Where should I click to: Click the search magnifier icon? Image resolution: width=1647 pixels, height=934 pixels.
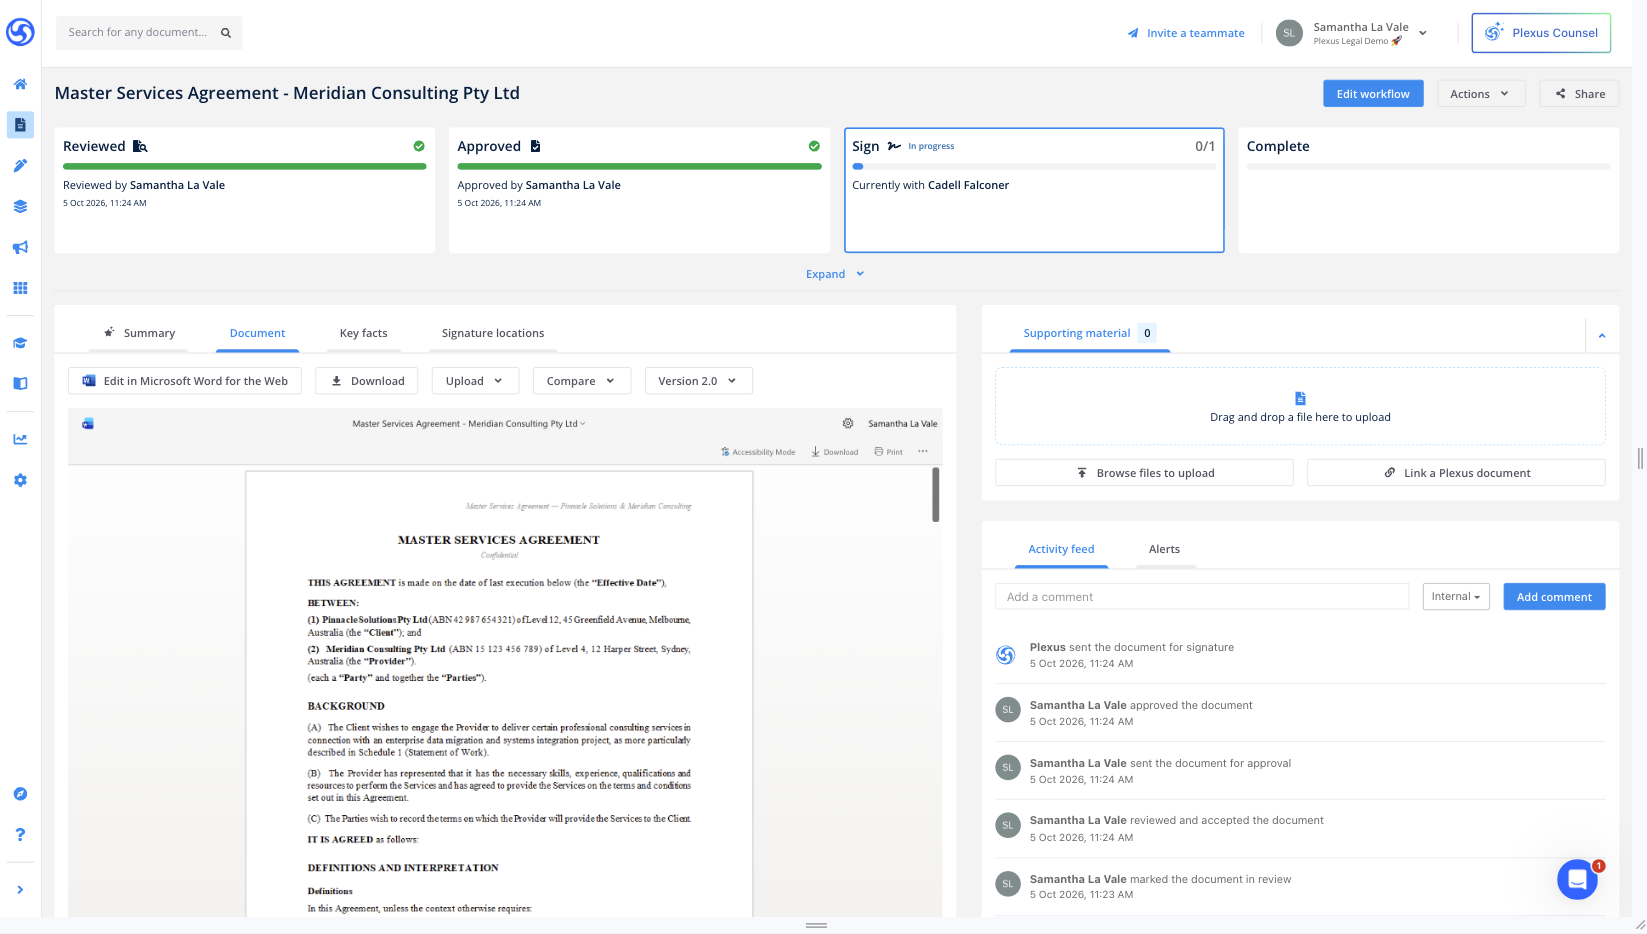tap(226, 33)
